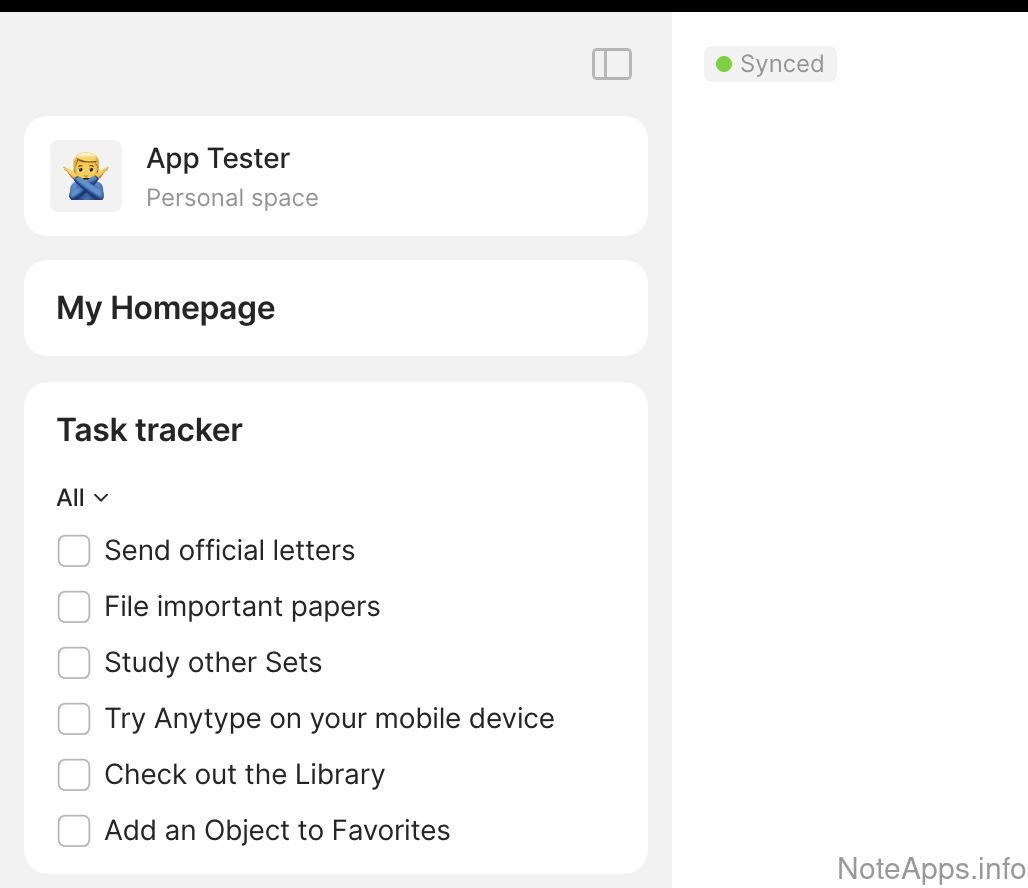Click the App Tester avatar emoji
The height and width of the screenshot is (888, 1028).
86,176
